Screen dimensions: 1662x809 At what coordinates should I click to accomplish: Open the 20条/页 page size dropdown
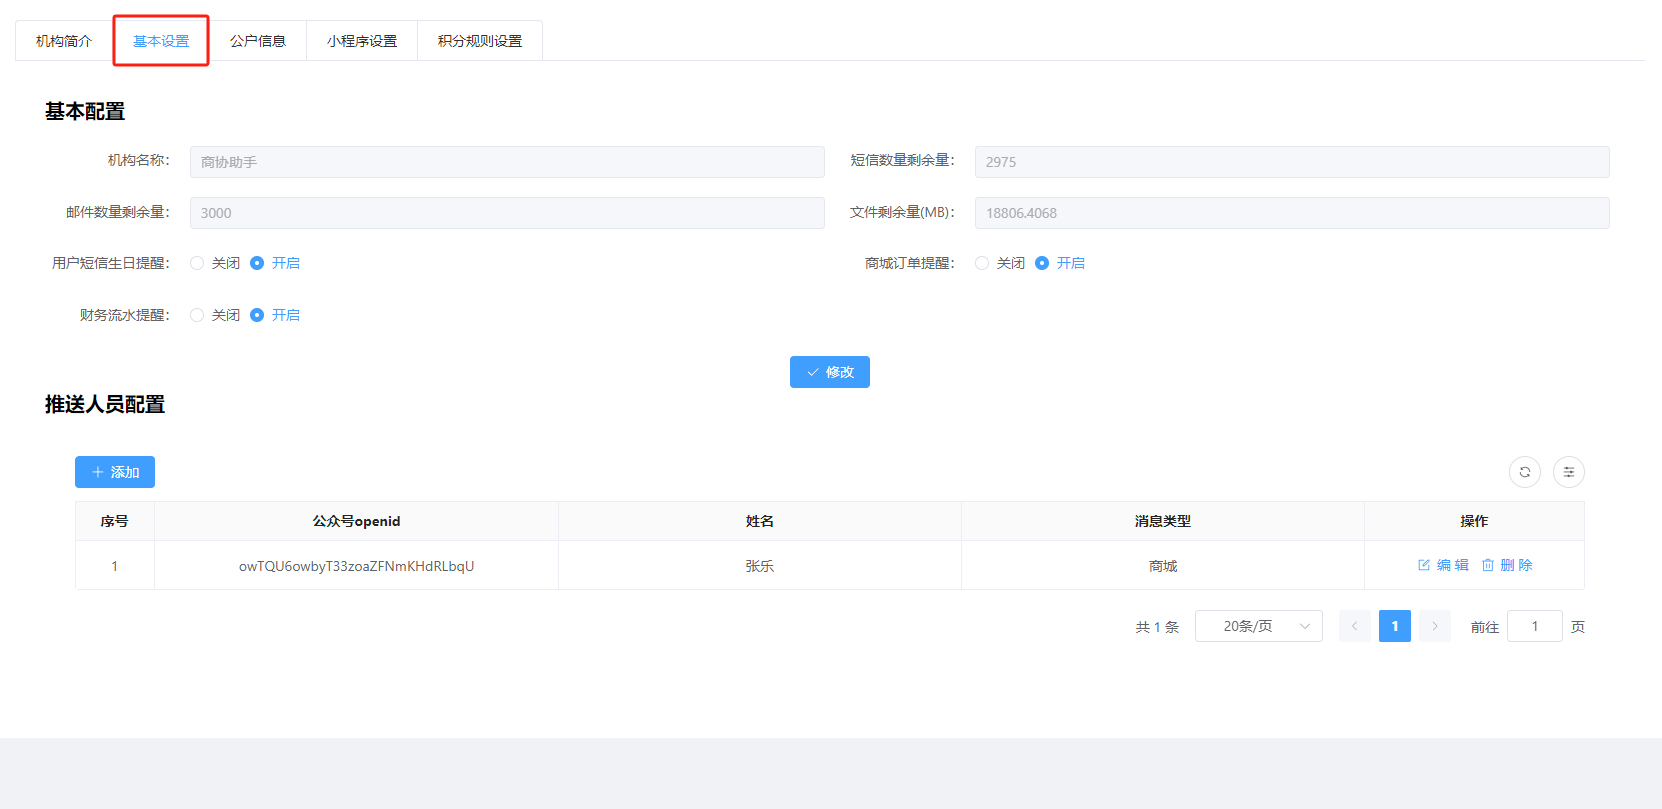(x=1258, y=626)
